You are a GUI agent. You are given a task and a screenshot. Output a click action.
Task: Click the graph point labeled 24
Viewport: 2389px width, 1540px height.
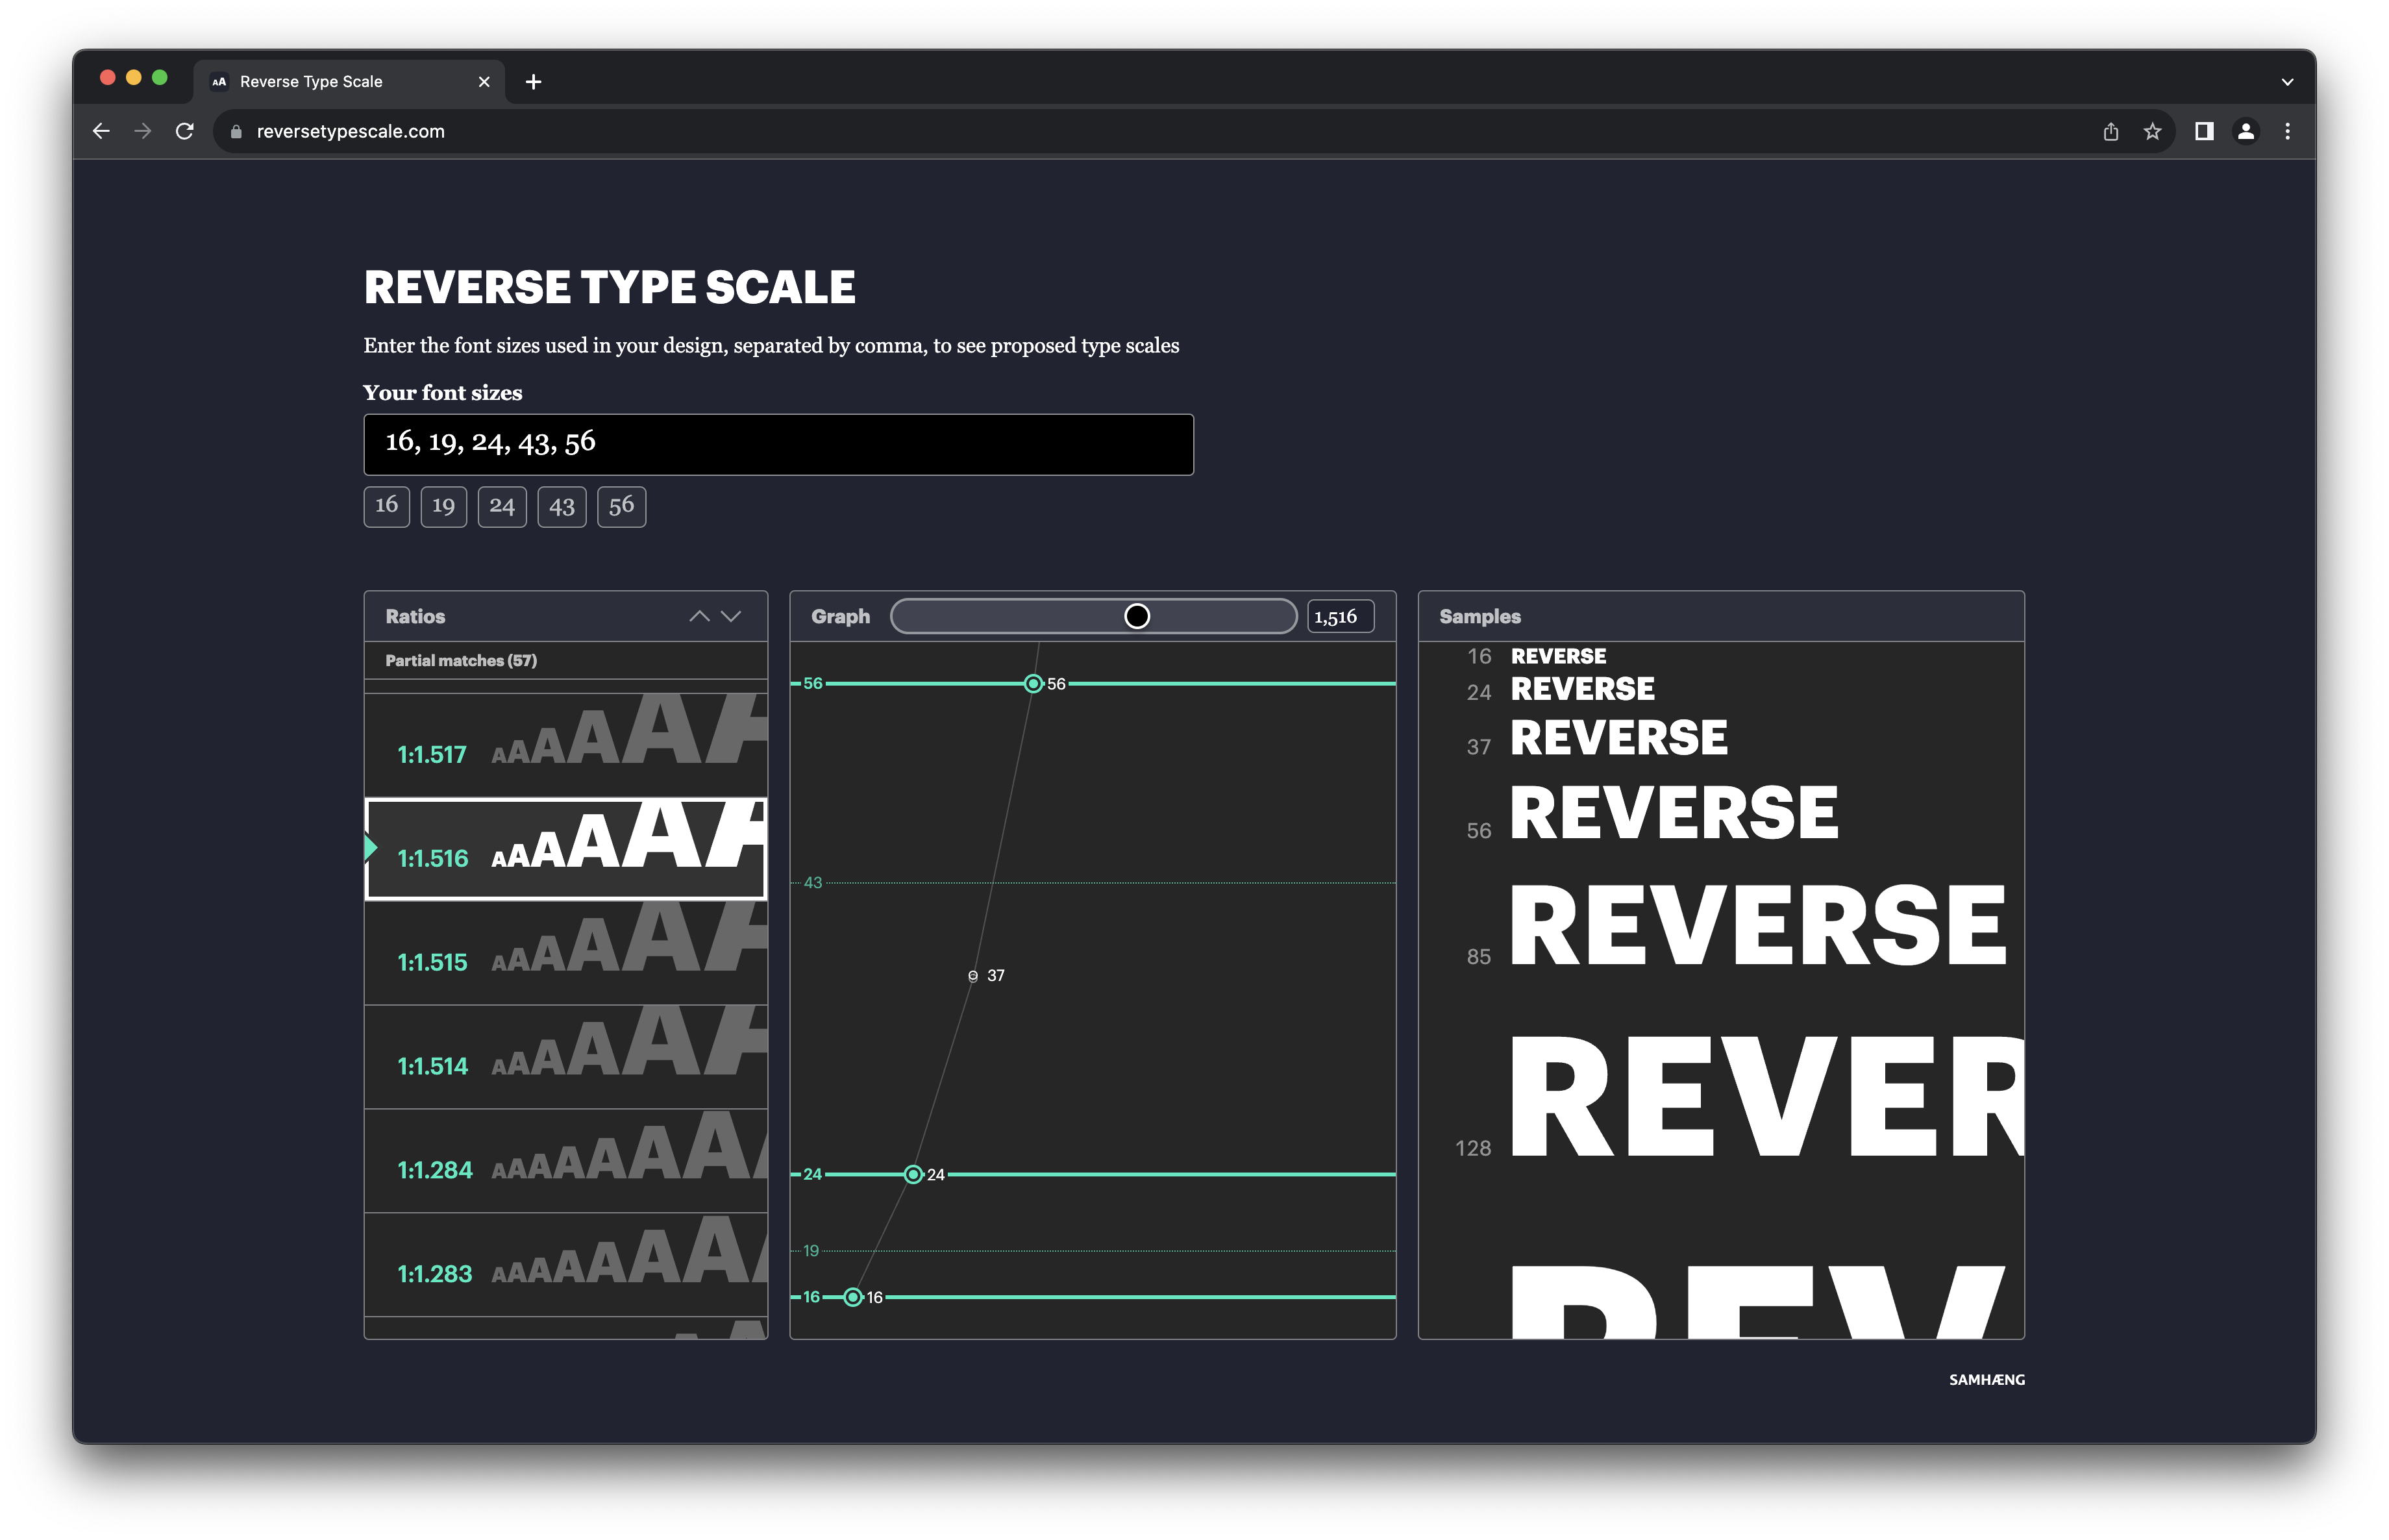913,1174
